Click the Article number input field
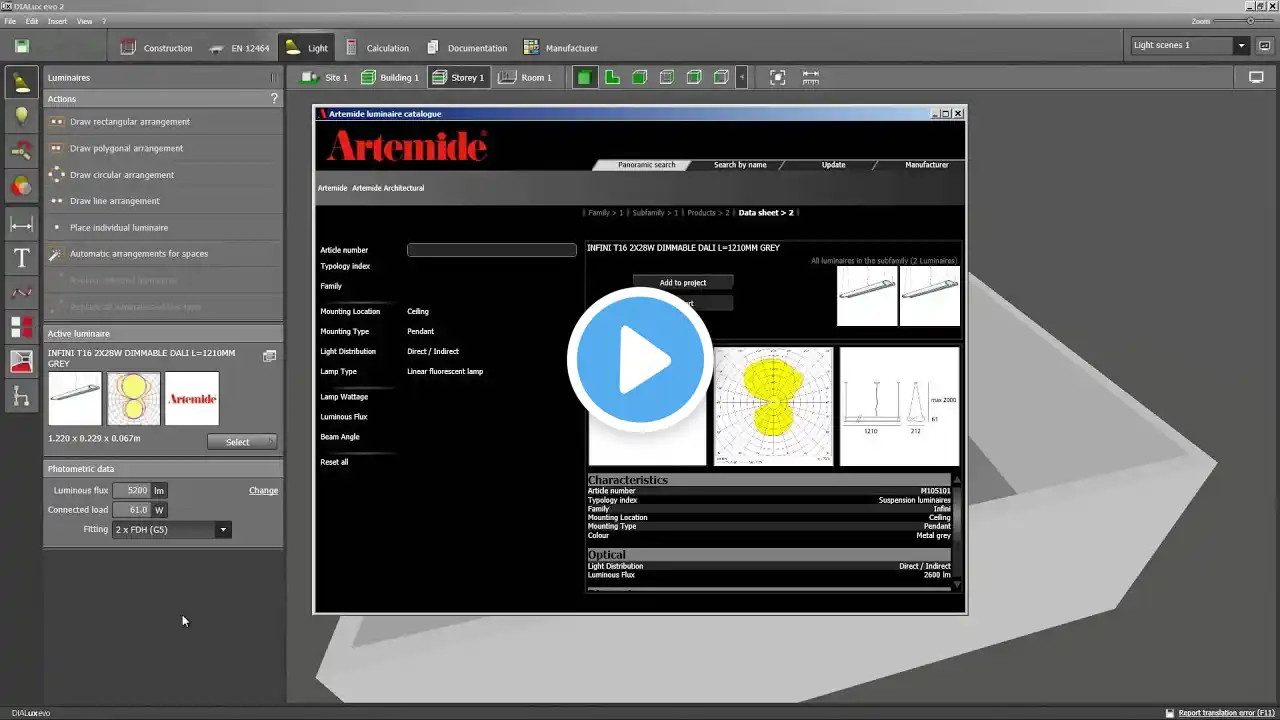Image resolution: width=1280 pixels, height=720 pixels. click(491, 250)
